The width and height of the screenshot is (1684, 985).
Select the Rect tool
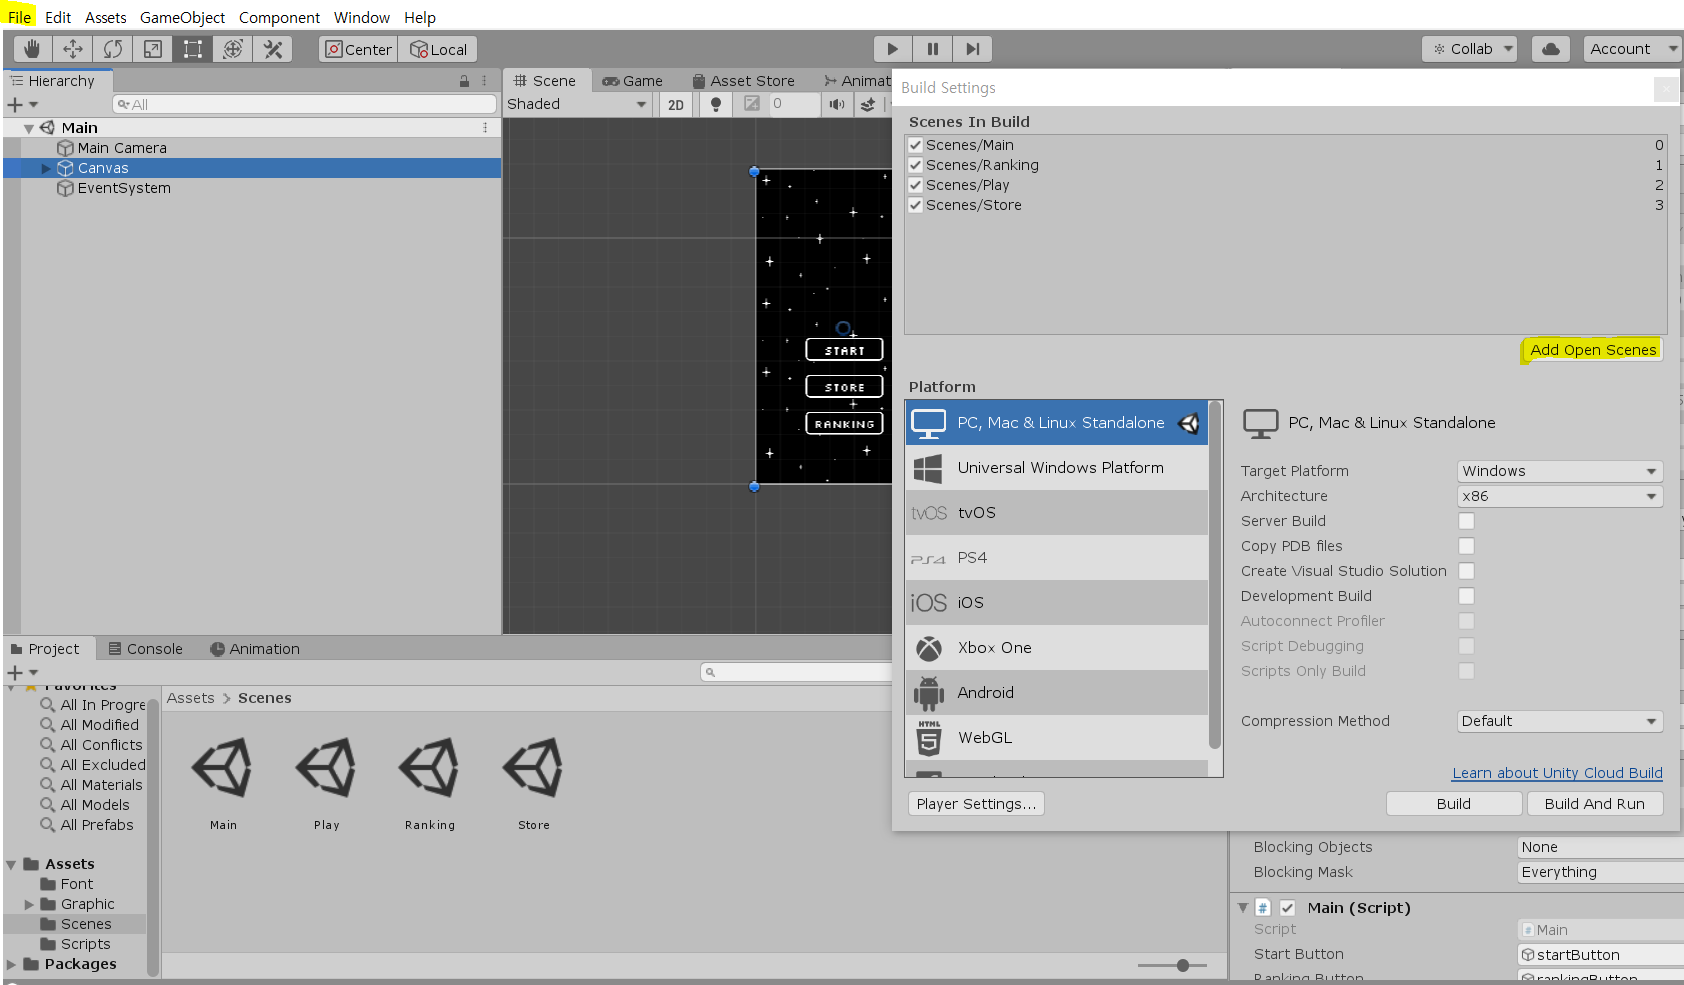point(193,49)
